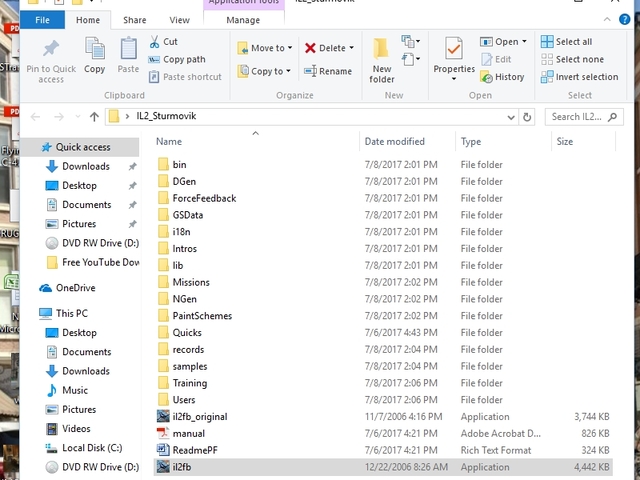Image resolution: width=640 pixels, height=480 pixels.
Task: Select the ForceFeedback folder
Action: coord(197,198)
